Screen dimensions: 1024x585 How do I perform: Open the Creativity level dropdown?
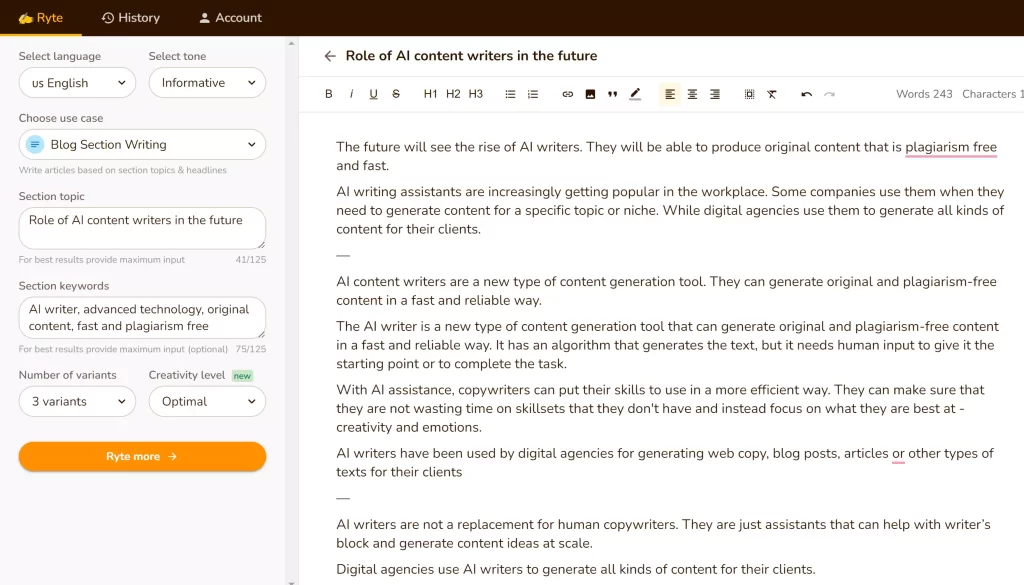pos(207,402)
